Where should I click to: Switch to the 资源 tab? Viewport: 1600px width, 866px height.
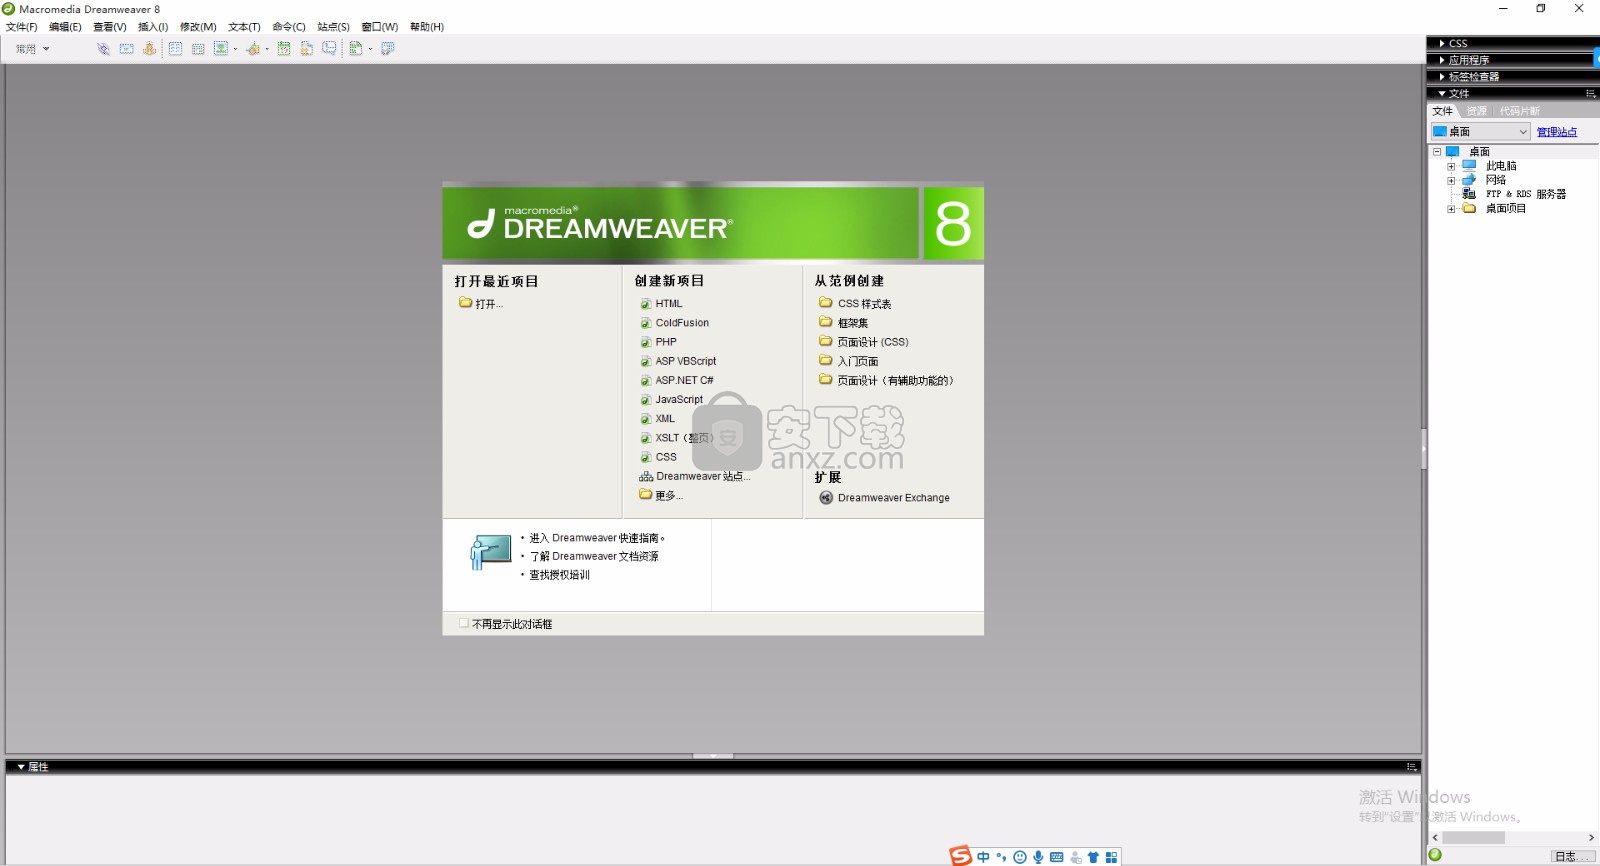(x=1476, y=111)
